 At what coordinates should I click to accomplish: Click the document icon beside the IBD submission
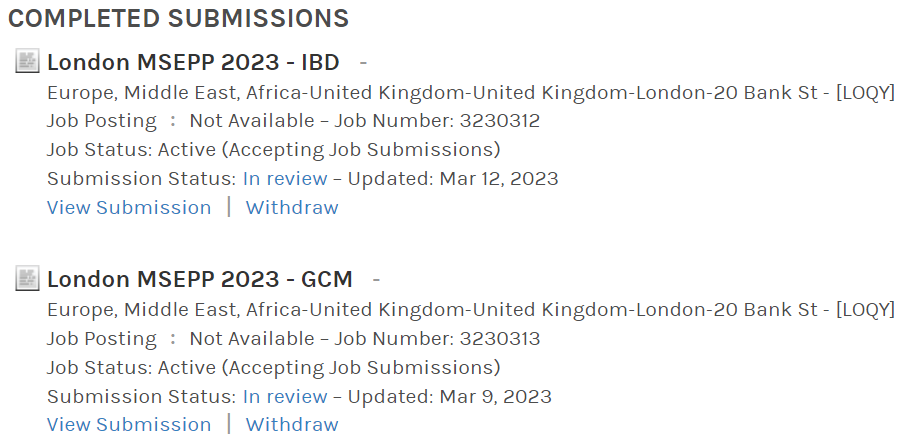tap(27, 62)
